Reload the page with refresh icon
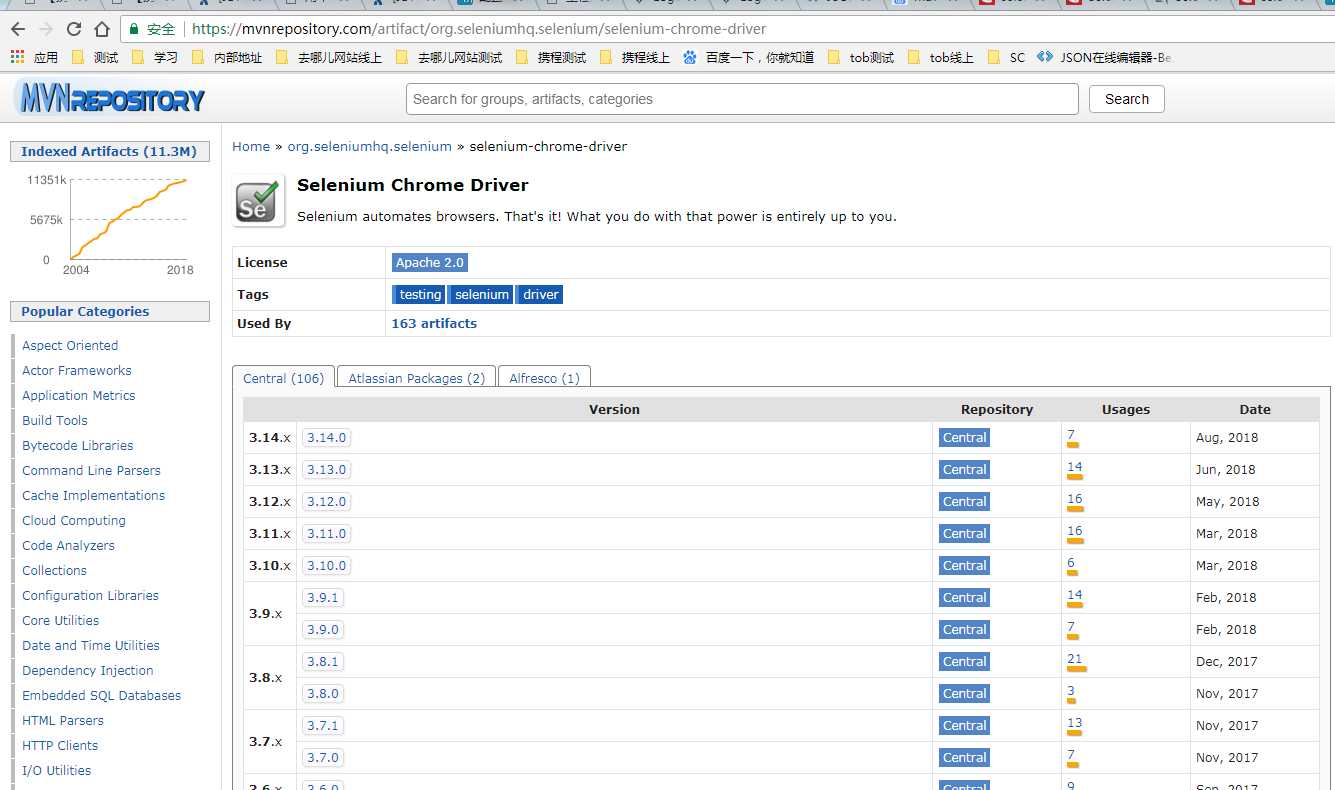 [x=74, y=29]
